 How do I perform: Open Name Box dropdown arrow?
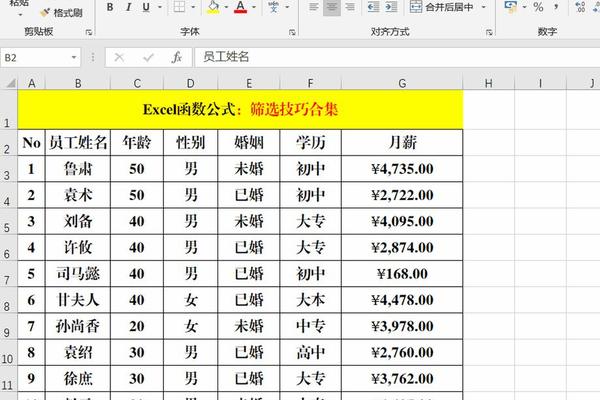pos(74,58)
